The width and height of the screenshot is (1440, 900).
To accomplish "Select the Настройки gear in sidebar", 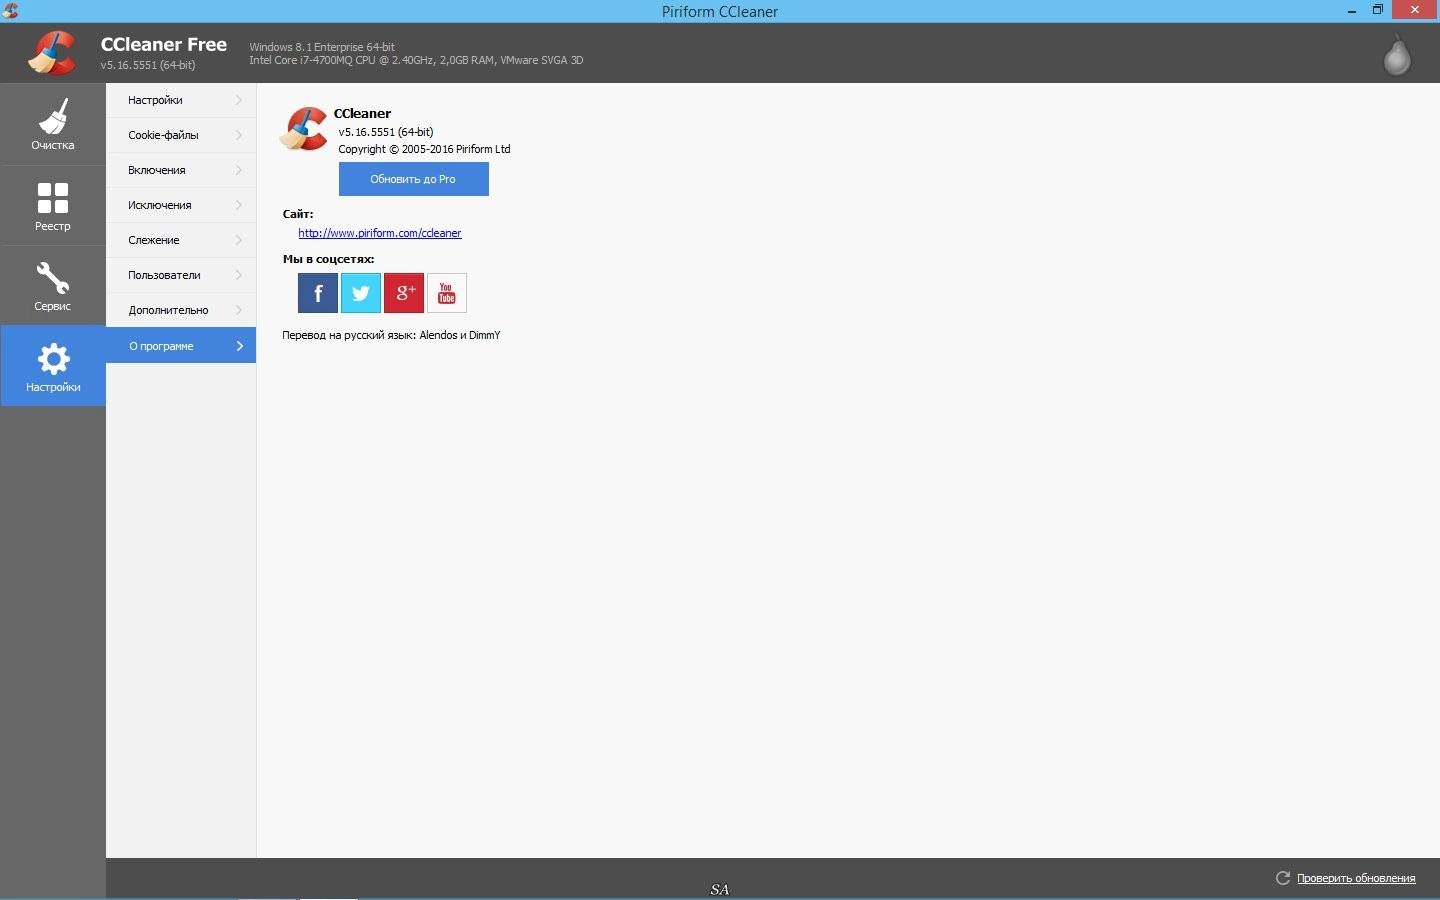I will point(53,366).
